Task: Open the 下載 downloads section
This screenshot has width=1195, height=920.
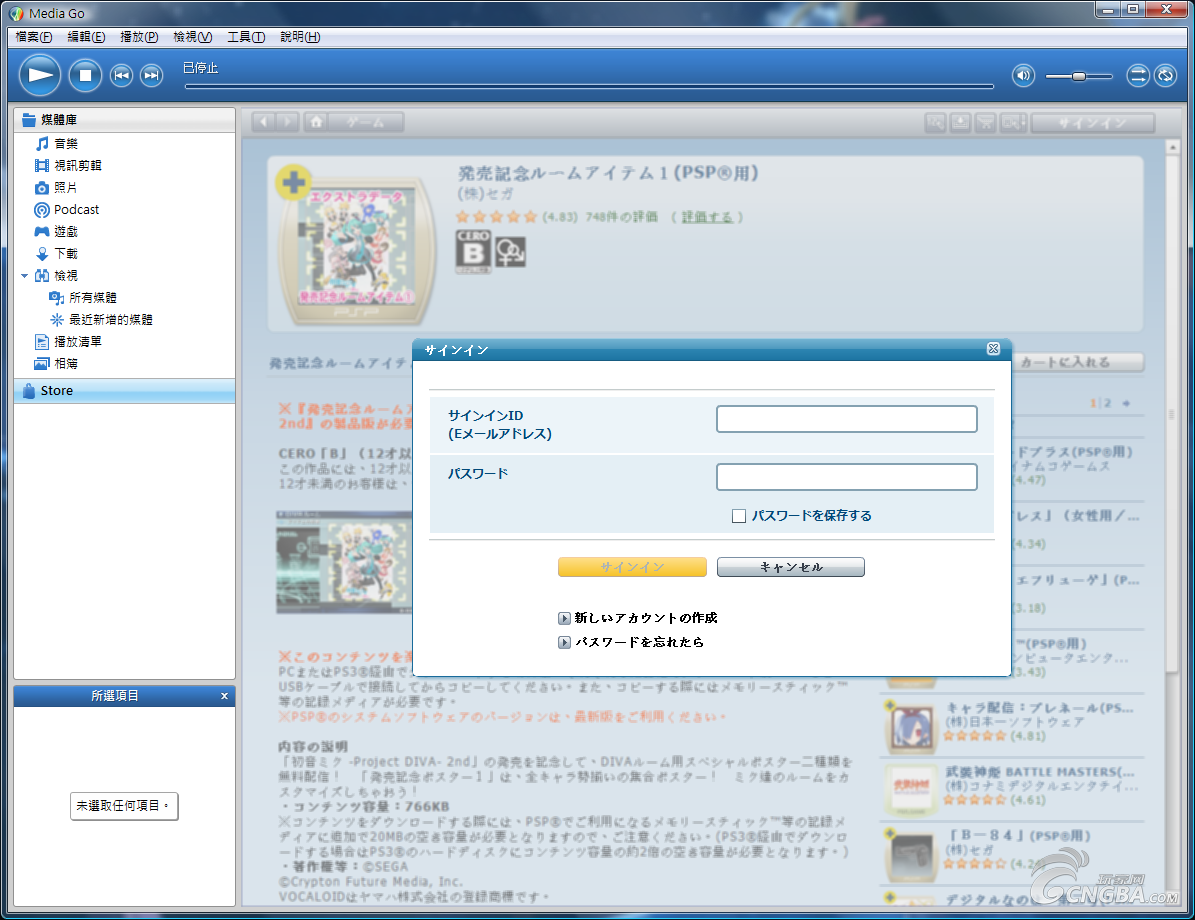Action: (66, 254)
